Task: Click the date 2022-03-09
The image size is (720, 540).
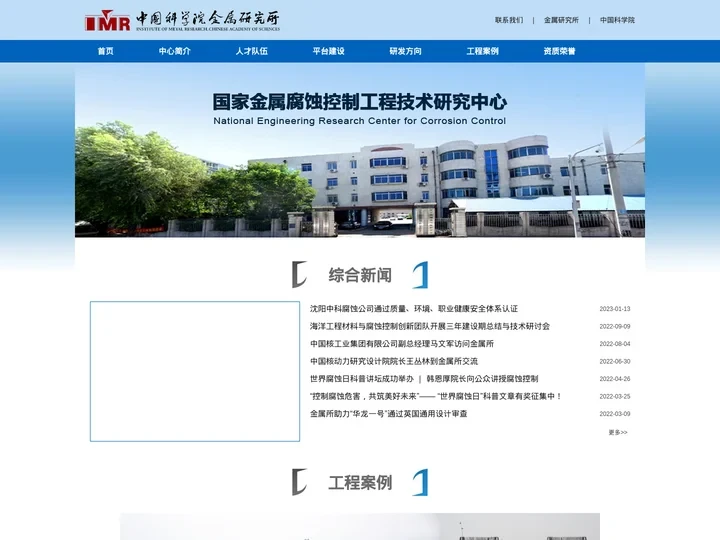Action: tap(615, 414)
